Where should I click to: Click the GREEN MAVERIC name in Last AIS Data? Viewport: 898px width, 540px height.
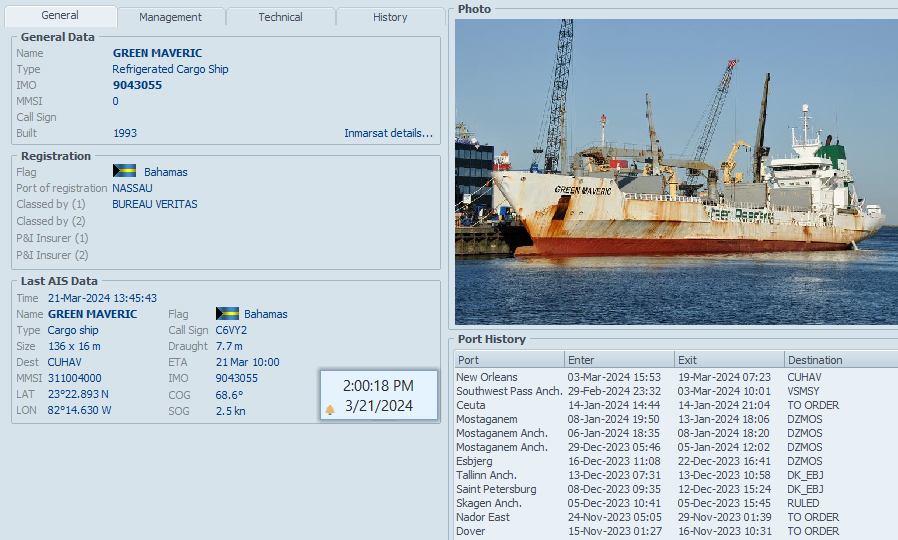[92, 314]
